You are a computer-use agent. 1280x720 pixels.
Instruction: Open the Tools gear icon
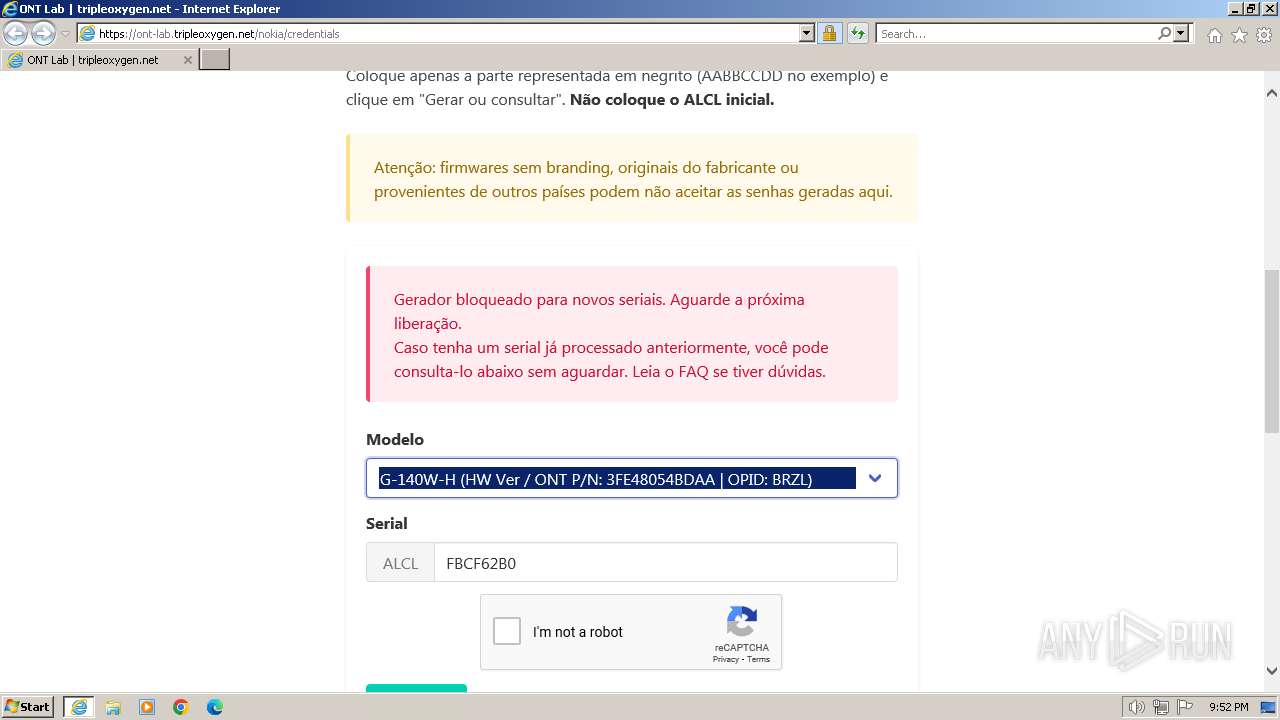[x=1264, y=35]
